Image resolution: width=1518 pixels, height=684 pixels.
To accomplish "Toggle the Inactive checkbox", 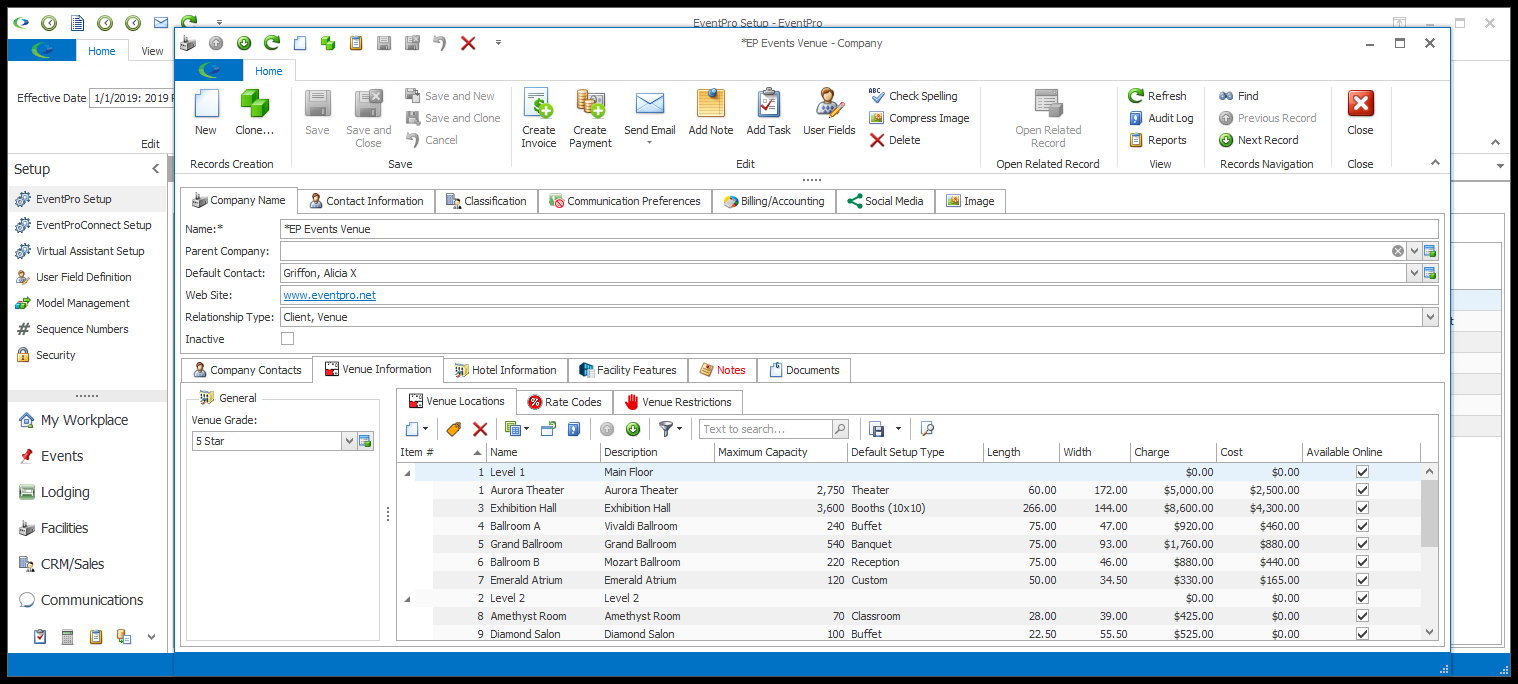I will pos(288,339).
